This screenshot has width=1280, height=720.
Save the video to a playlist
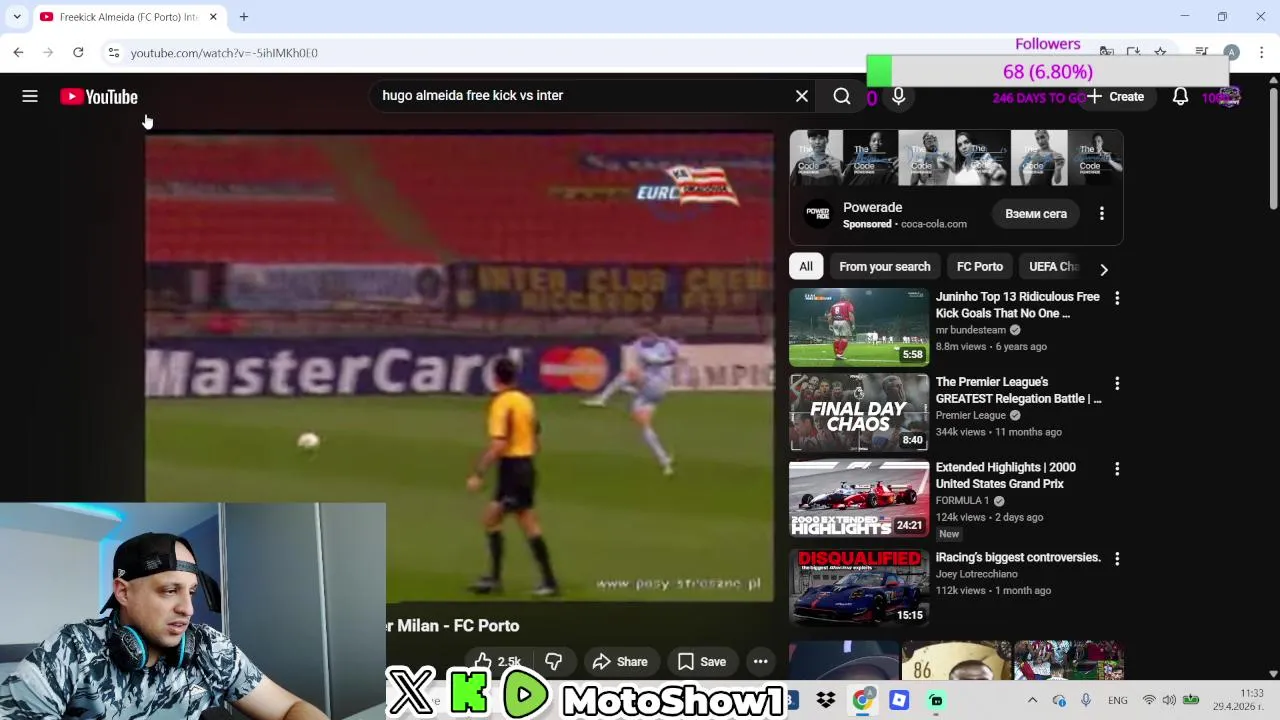click(x=702, y=661)
